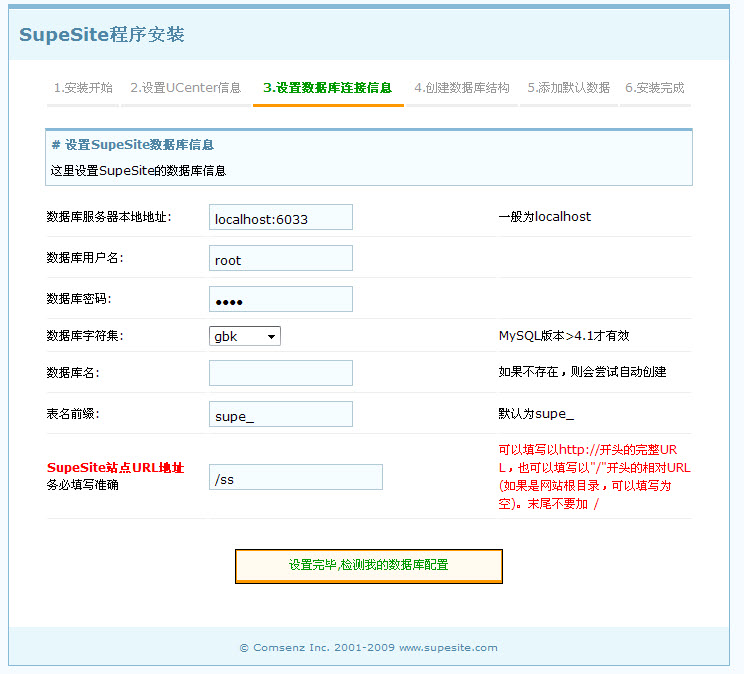The width and height of the screenshot is (744, 674).
Task: Click the hint 如果不存在,则会尝试自动创建
Action: click(x=582, y=372)
